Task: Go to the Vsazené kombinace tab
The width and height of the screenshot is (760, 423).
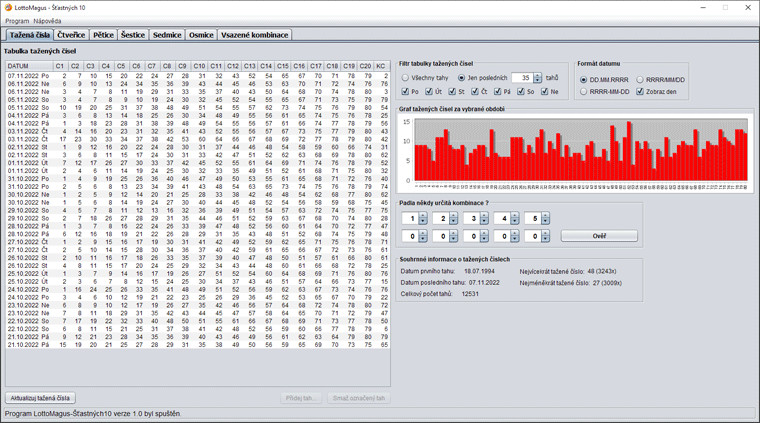Action: tap(254, 35)
